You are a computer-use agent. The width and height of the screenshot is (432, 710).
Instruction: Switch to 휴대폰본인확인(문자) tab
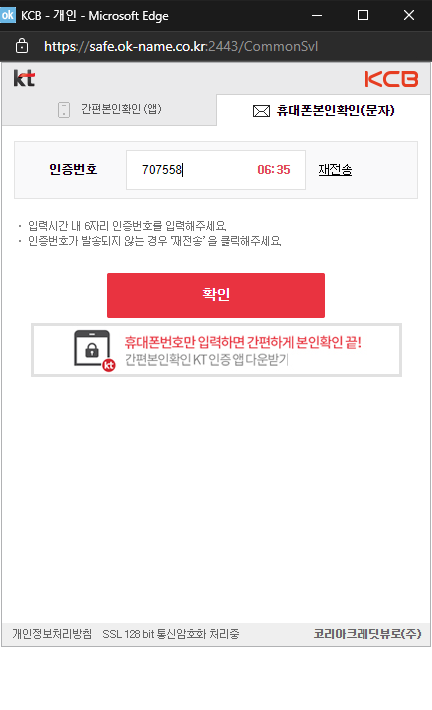323,110
